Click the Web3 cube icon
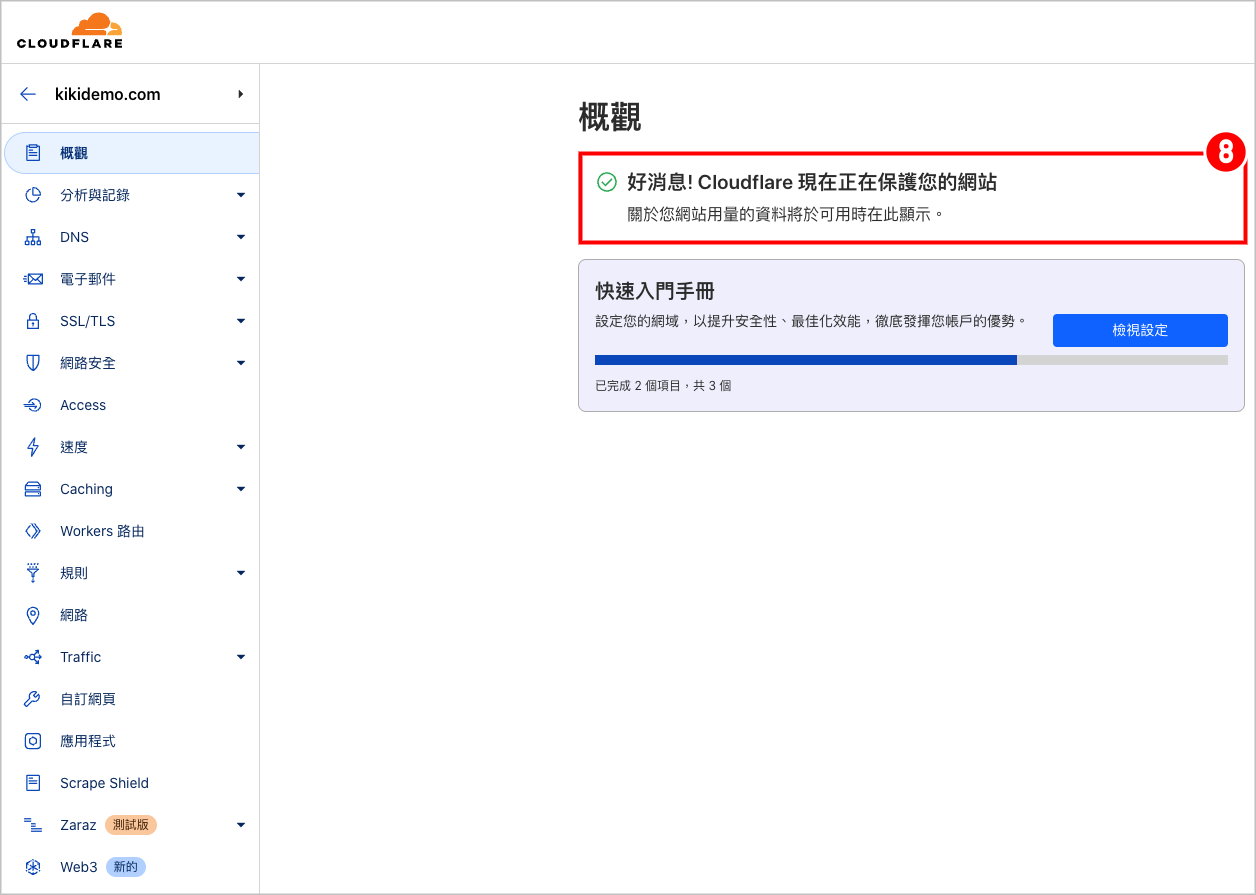Viewport: 1256px width, 895px height. click(x=33, y=867)
